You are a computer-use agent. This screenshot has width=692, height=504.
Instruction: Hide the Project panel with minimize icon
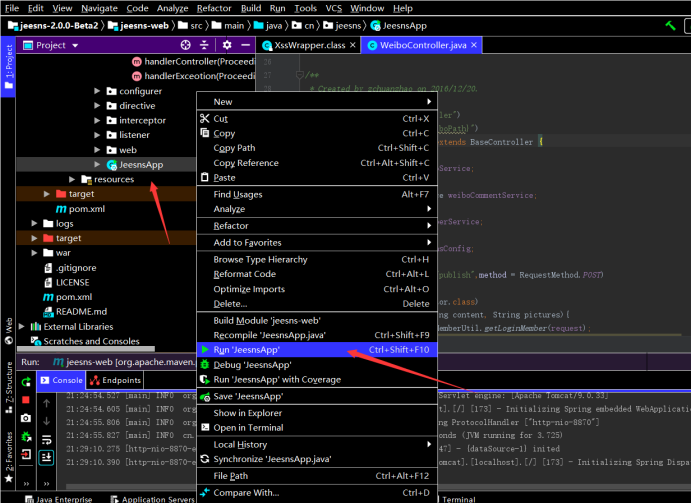(x=245, y=45)
